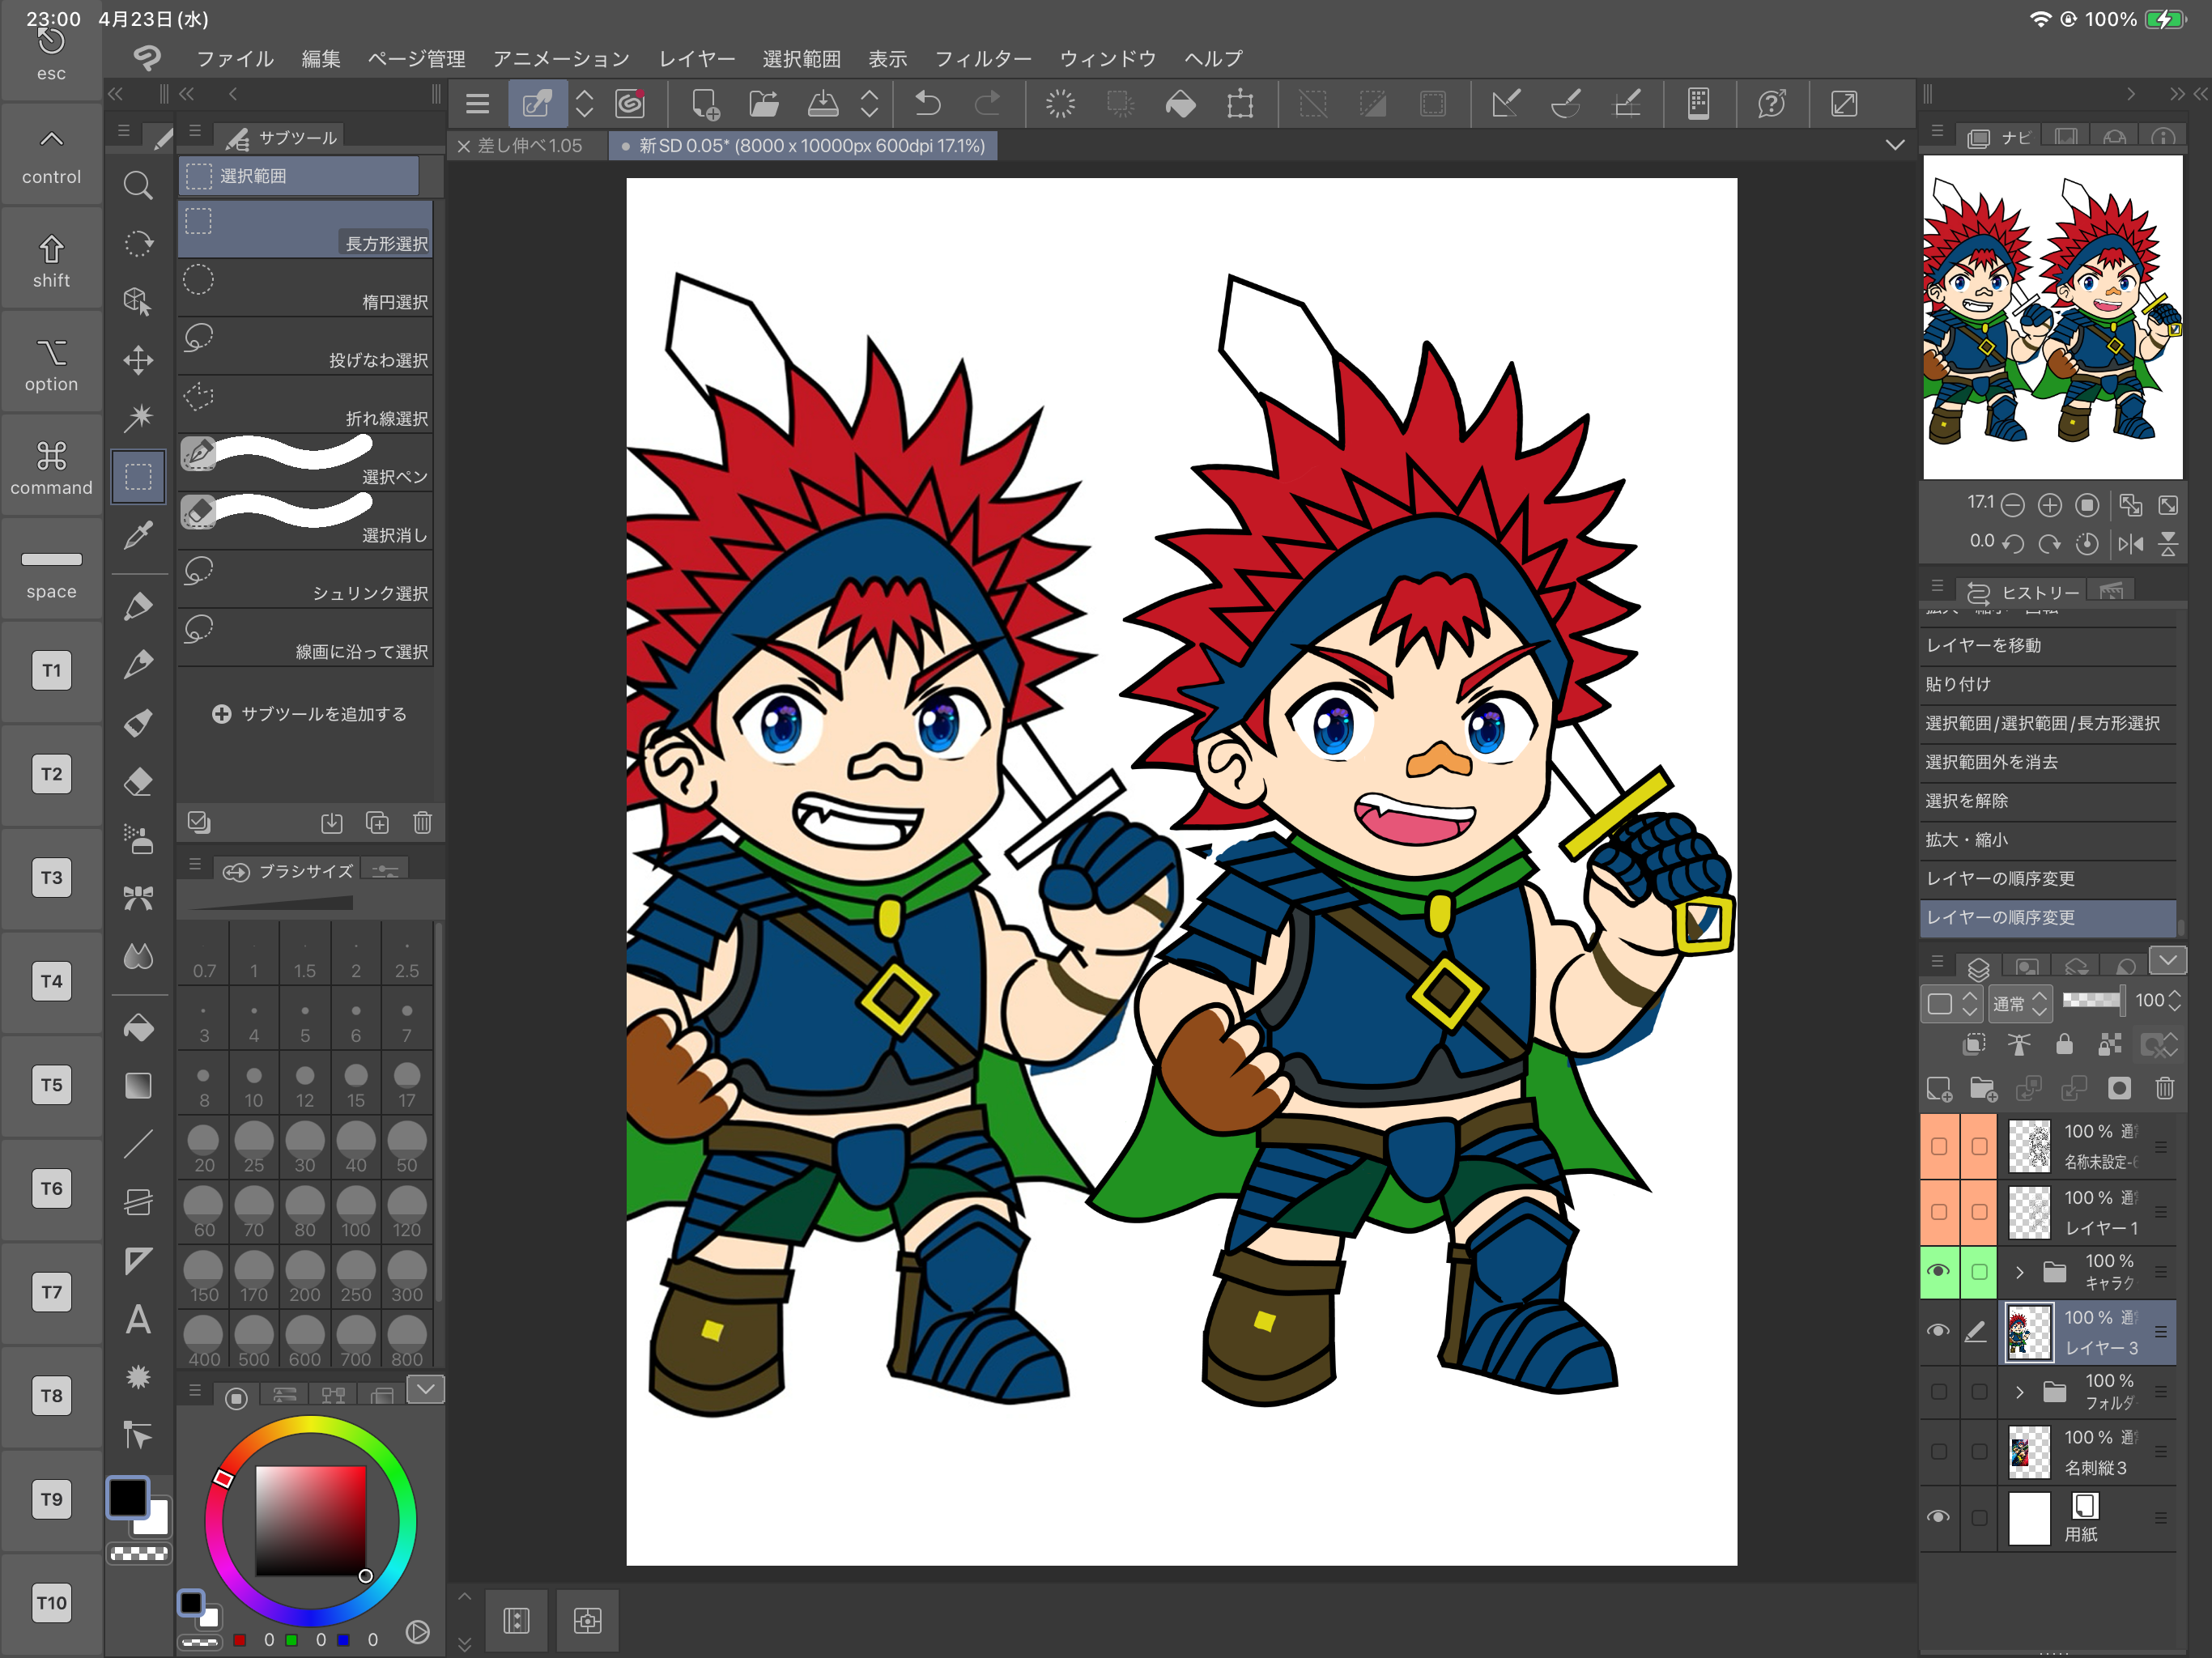Select the text tool
Viewport: 2212px width, 1658px height.
[138, 1320]
